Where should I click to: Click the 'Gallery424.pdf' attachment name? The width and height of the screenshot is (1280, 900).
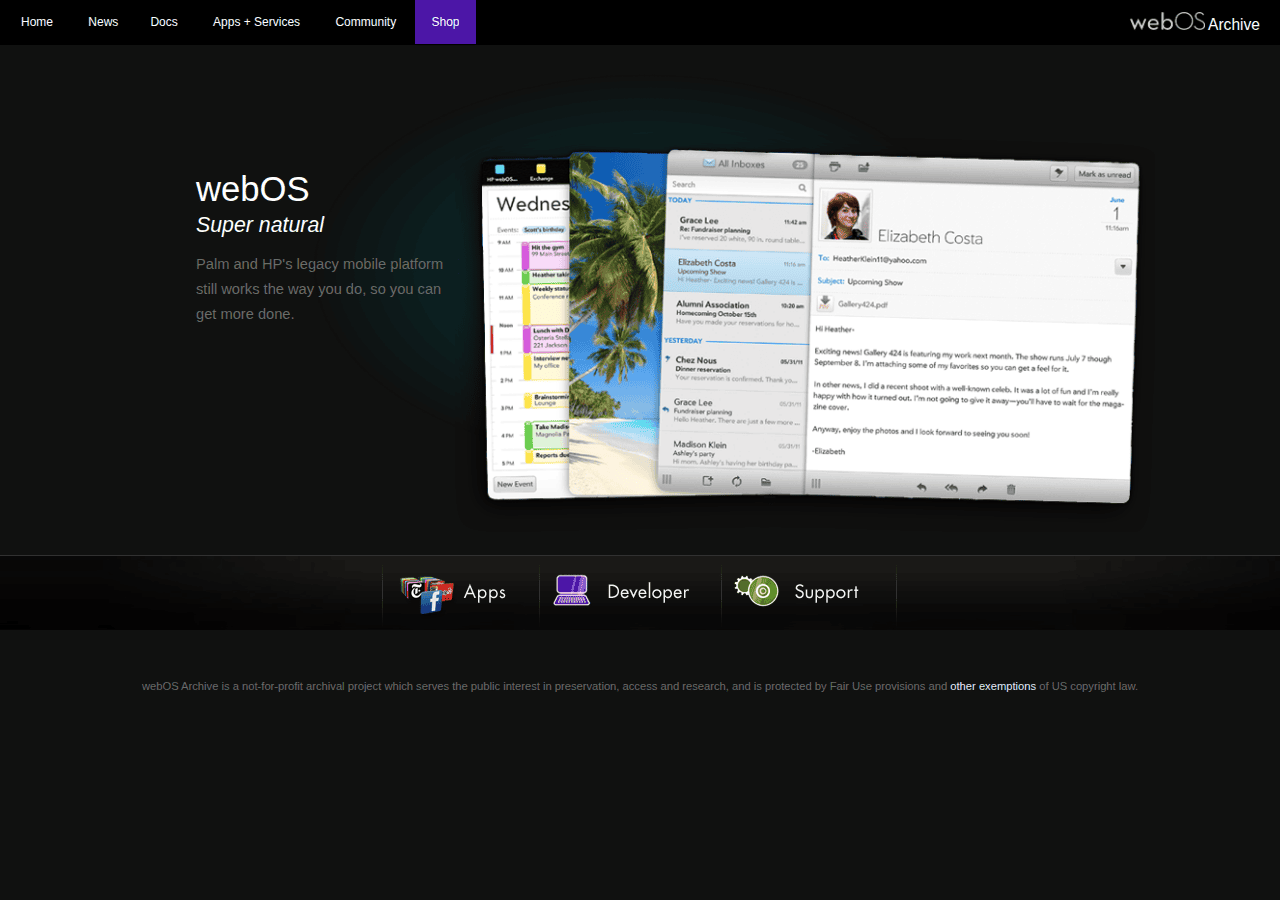[x=862, y=304]
